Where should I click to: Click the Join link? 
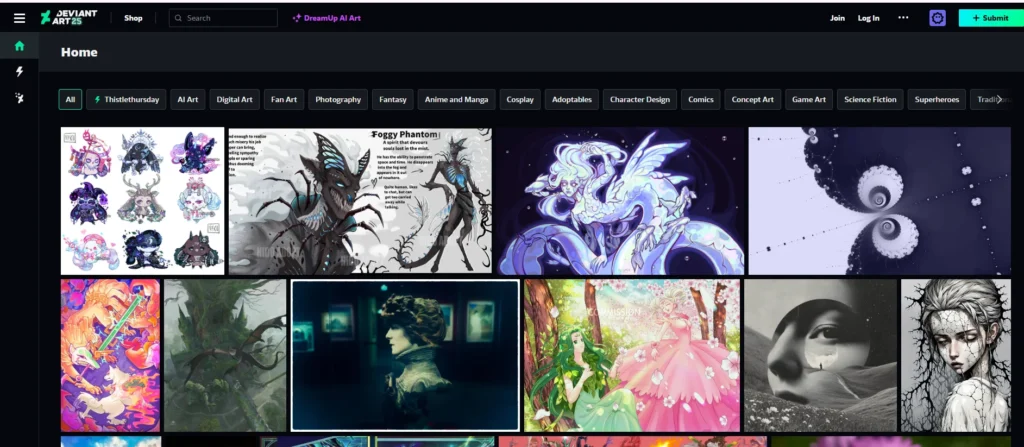point(837,18)
